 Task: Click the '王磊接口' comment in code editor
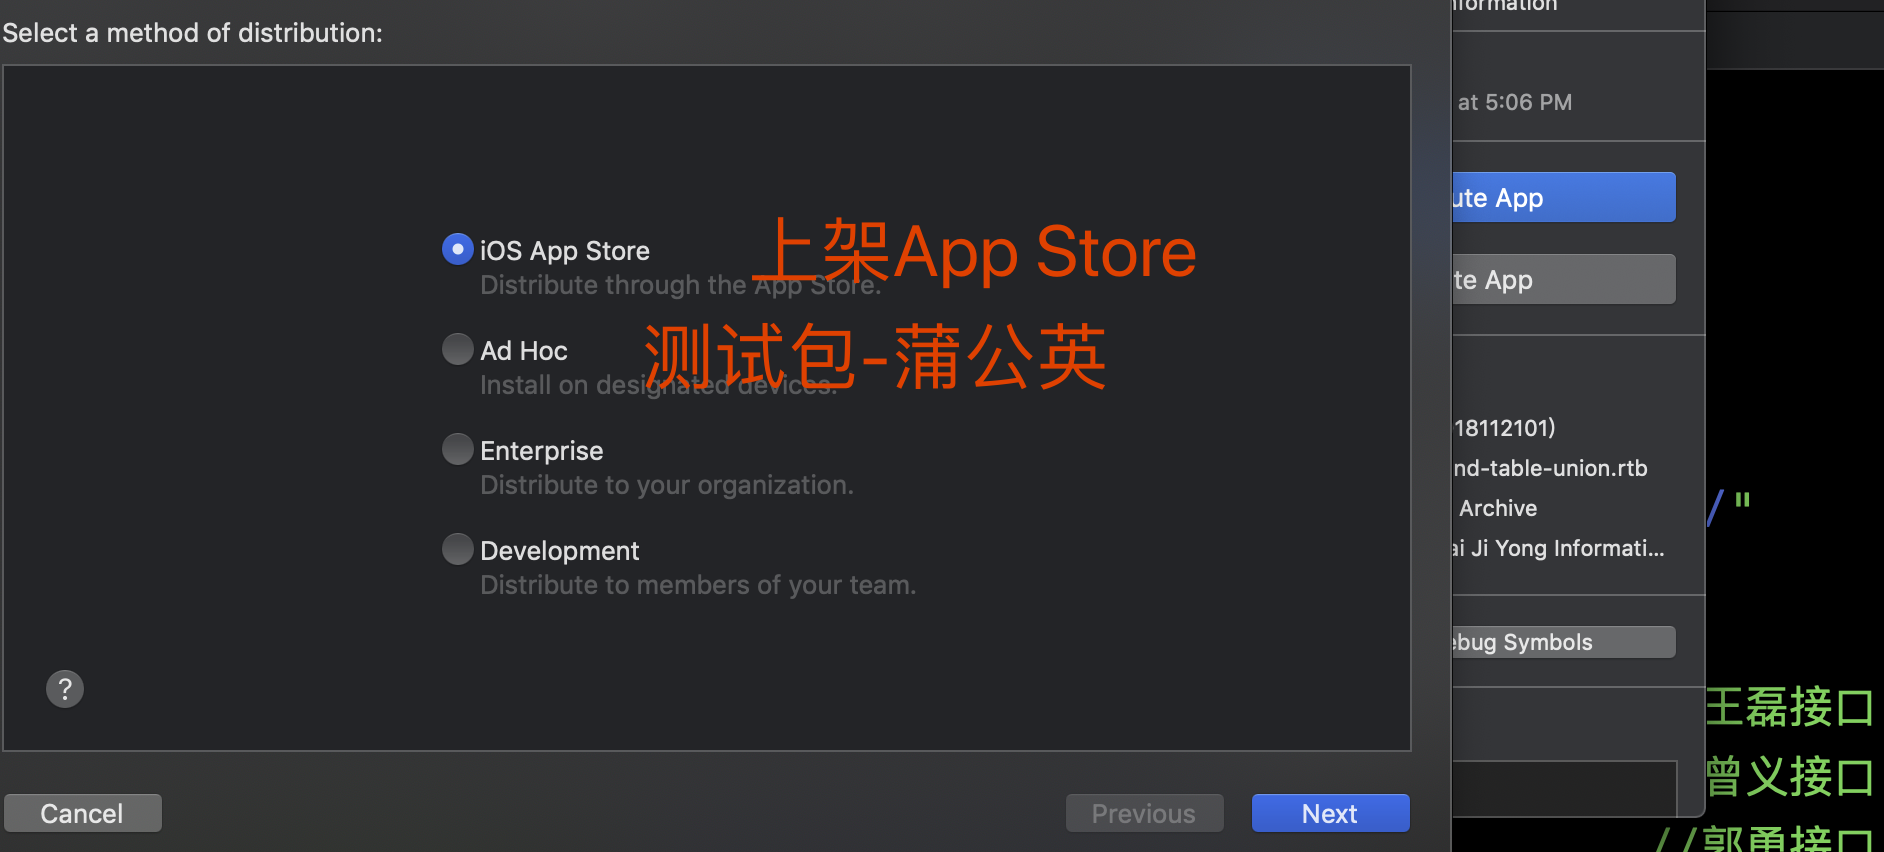pos(1790,707)
